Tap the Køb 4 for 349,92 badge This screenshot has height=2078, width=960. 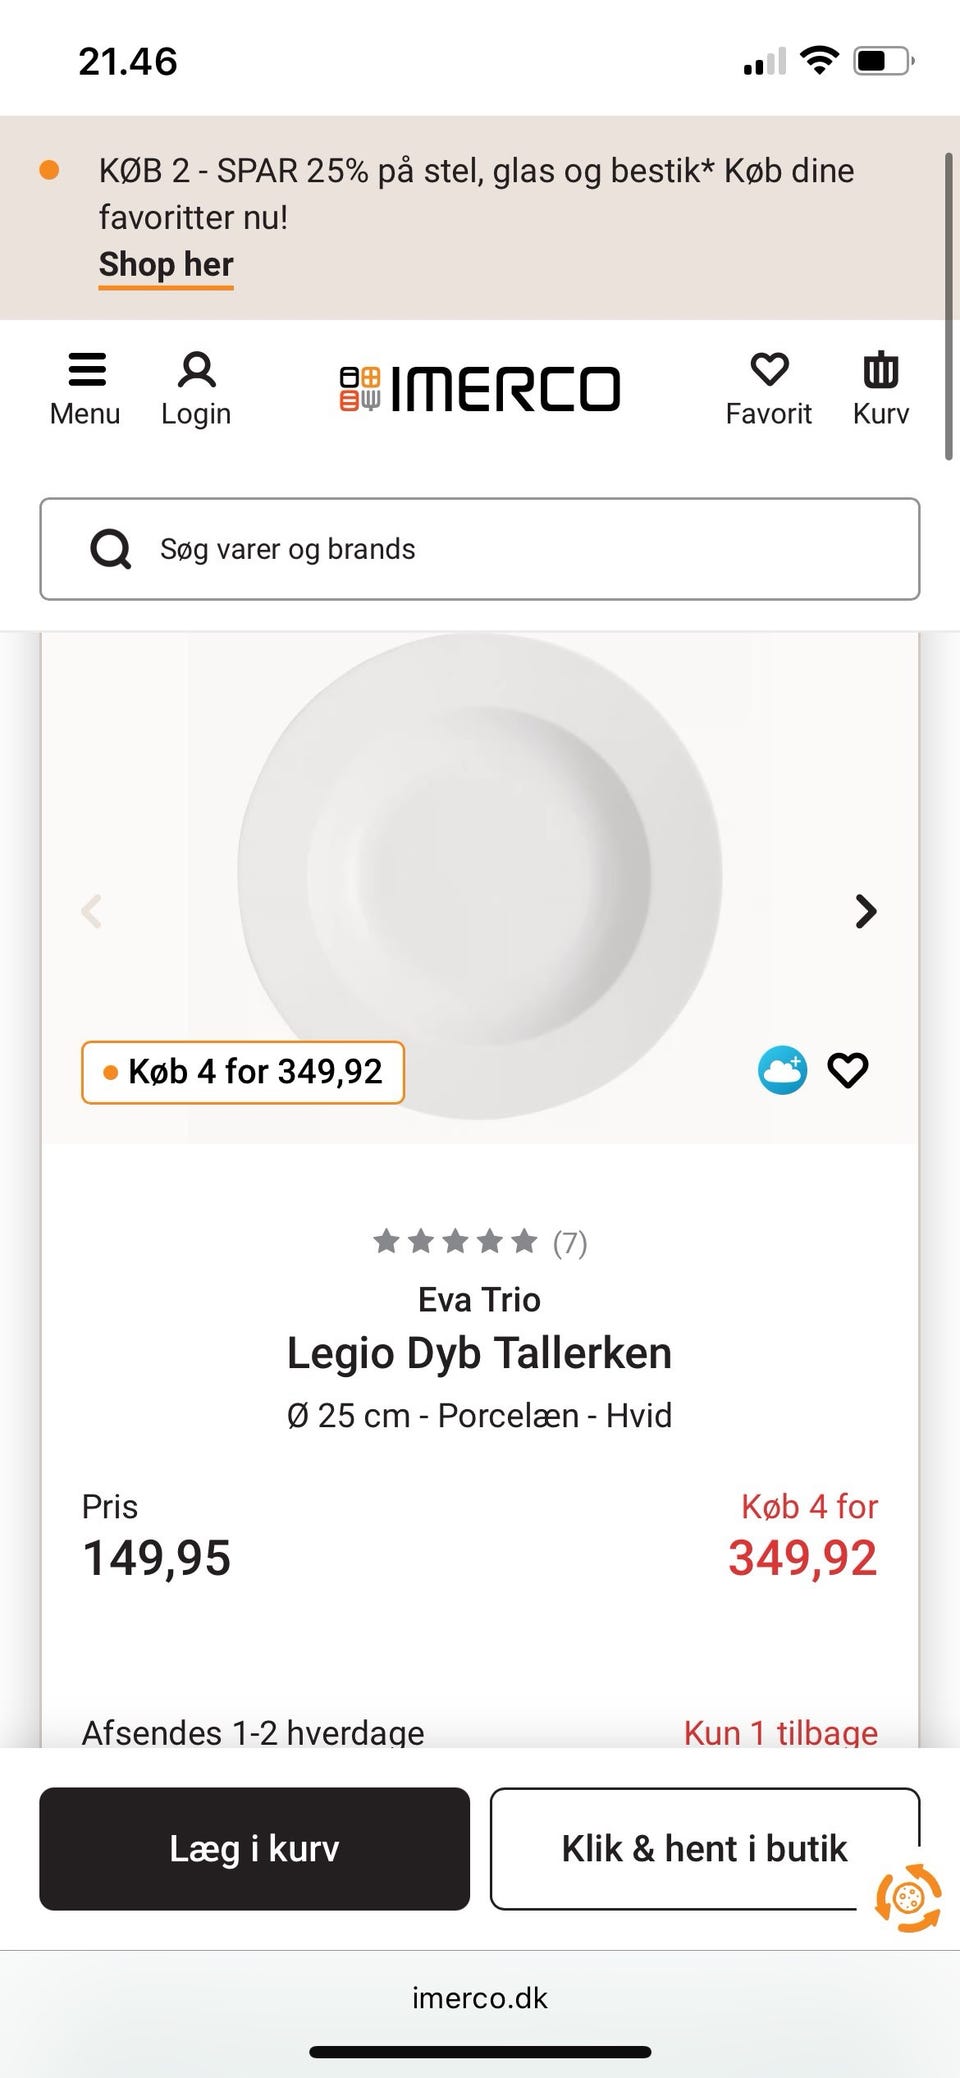point(243,1072)
